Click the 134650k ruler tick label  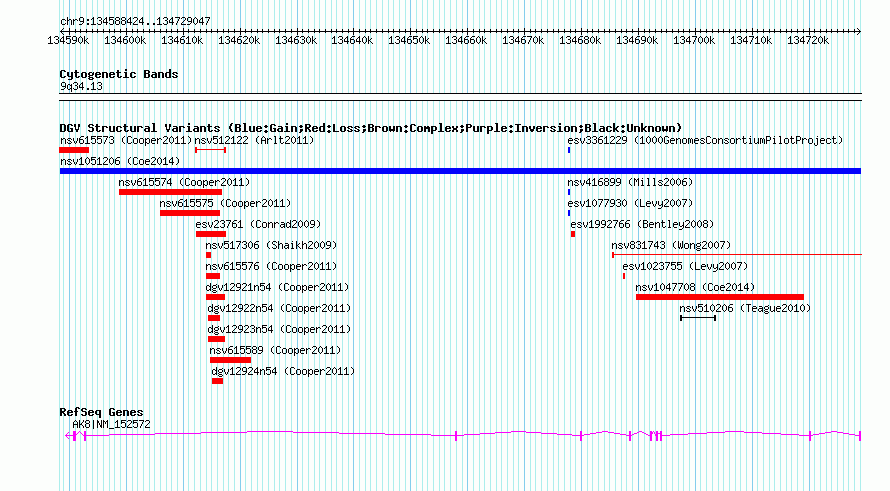pyautogui.click(x=409, y=40)
